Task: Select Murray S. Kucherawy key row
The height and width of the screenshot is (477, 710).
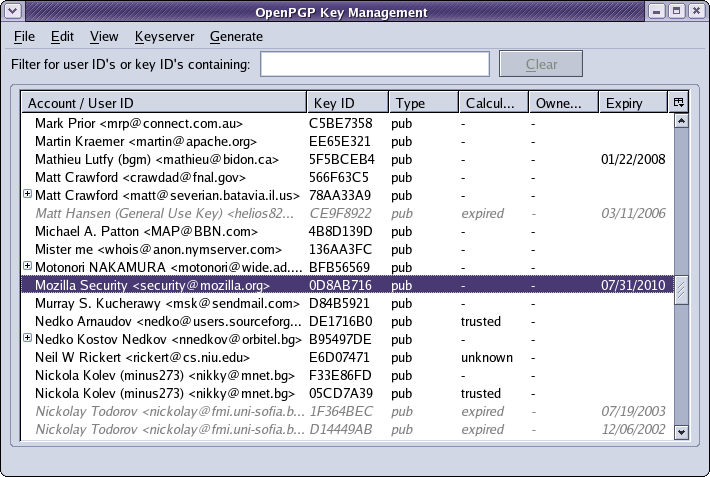Action: [347, 303]
